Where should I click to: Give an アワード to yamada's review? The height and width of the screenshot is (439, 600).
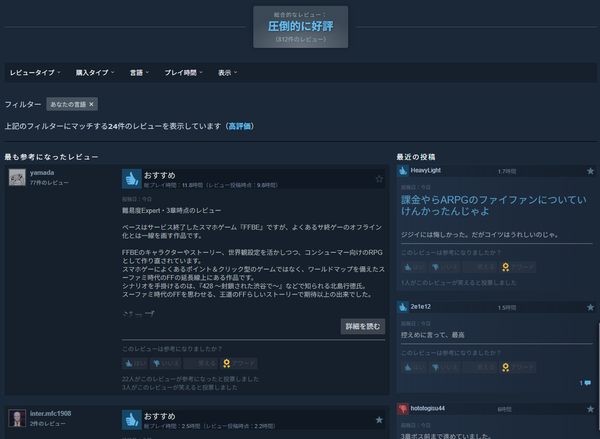tap(239, 363)
